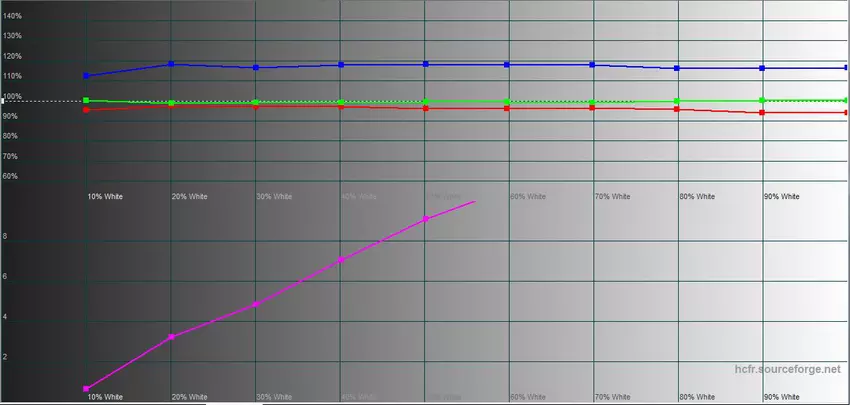Viewport: 850px width, 405px height.
Task: Click the magenta point at bottom-left 10% White
Action: tap(87, 388)
